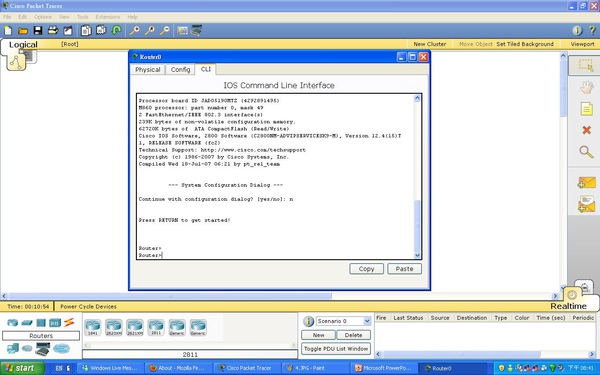Open the Options menu
Viewport: 600px width, 375px height.
click(x=43, y=17)
